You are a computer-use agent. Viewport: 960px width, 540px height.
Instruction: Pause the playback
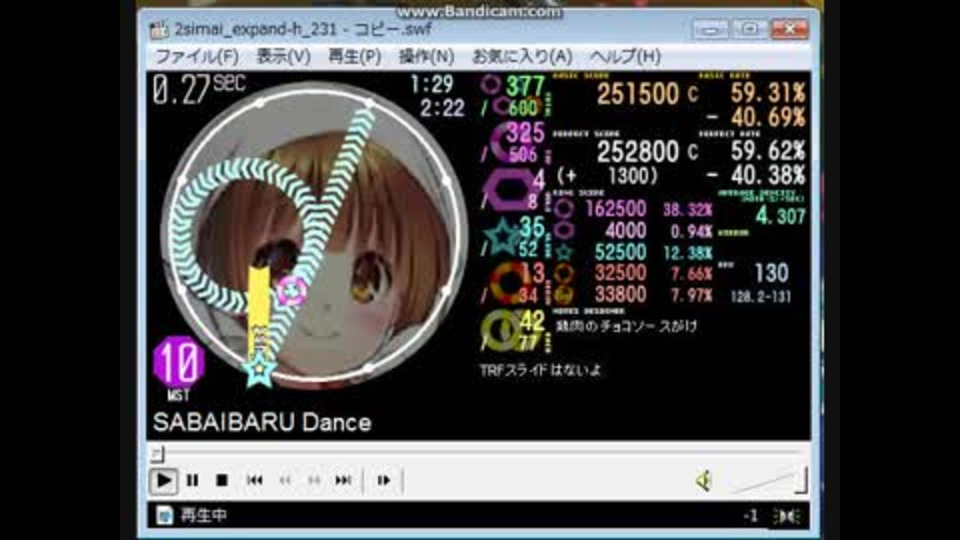click(x=192, y=481)
